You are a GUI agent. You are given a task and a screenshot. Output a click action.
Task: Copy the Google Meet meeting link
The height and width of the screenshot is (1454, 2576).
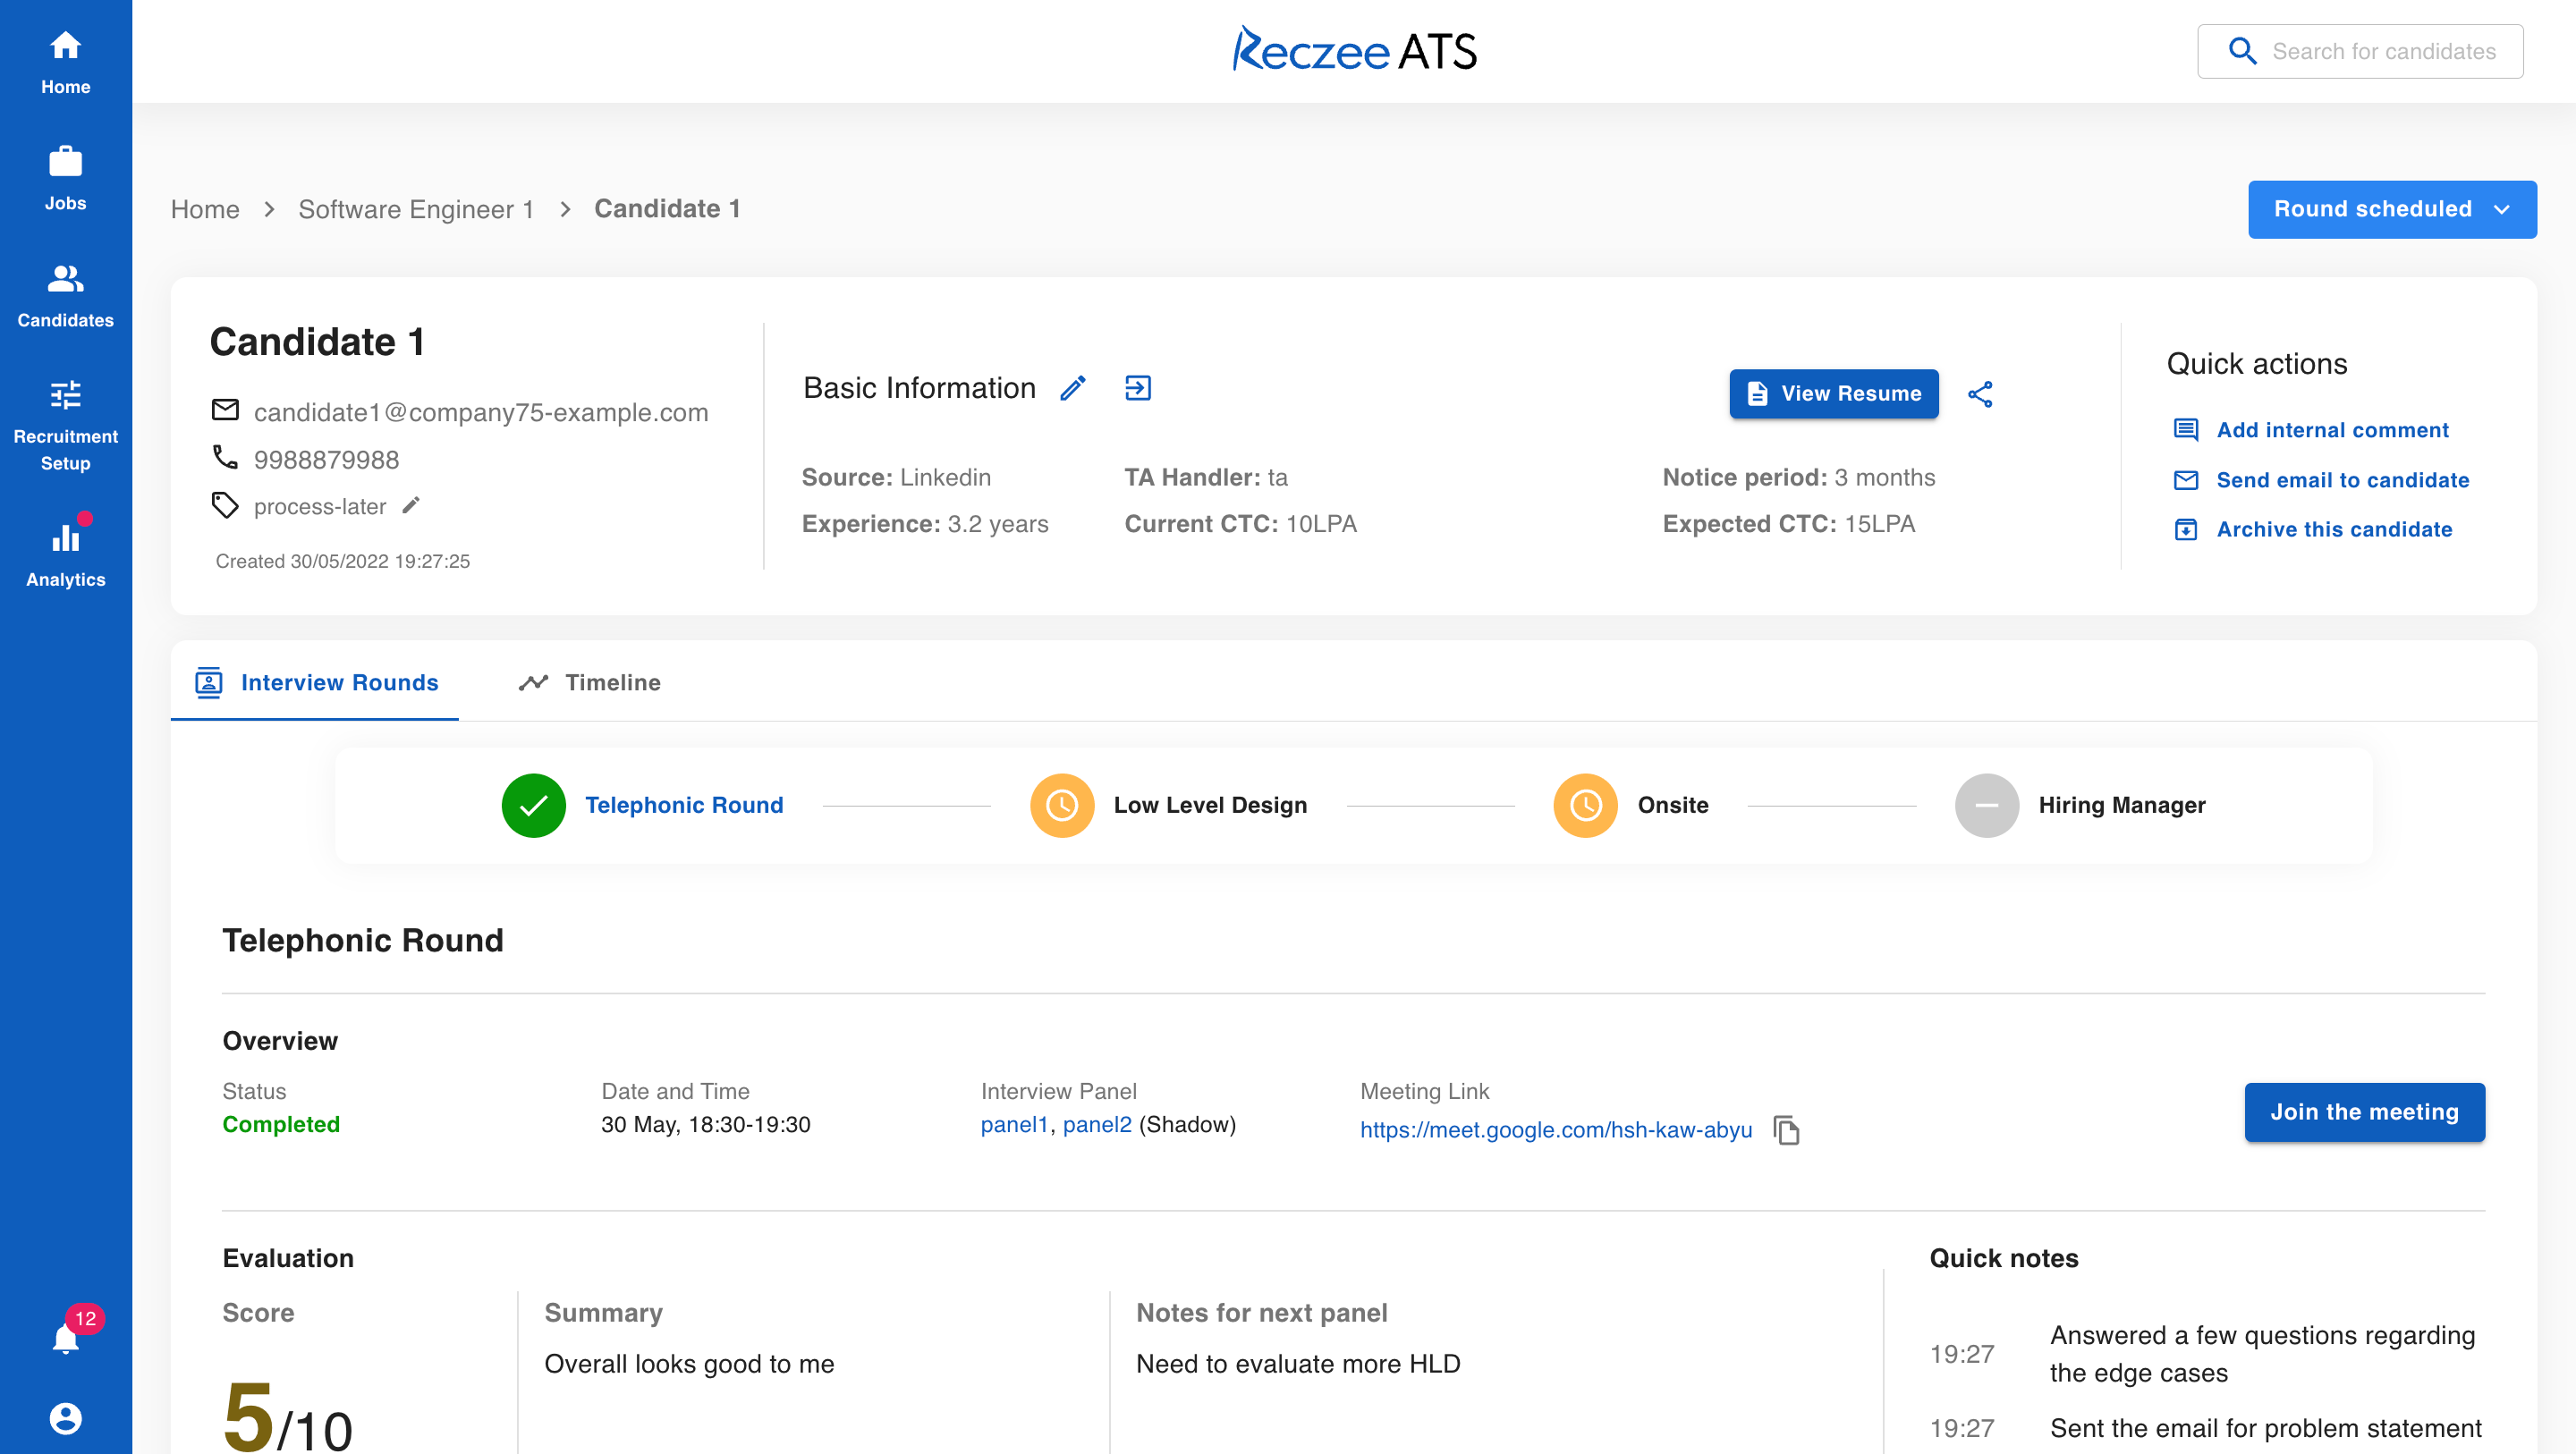[x=1787, y=1130]
